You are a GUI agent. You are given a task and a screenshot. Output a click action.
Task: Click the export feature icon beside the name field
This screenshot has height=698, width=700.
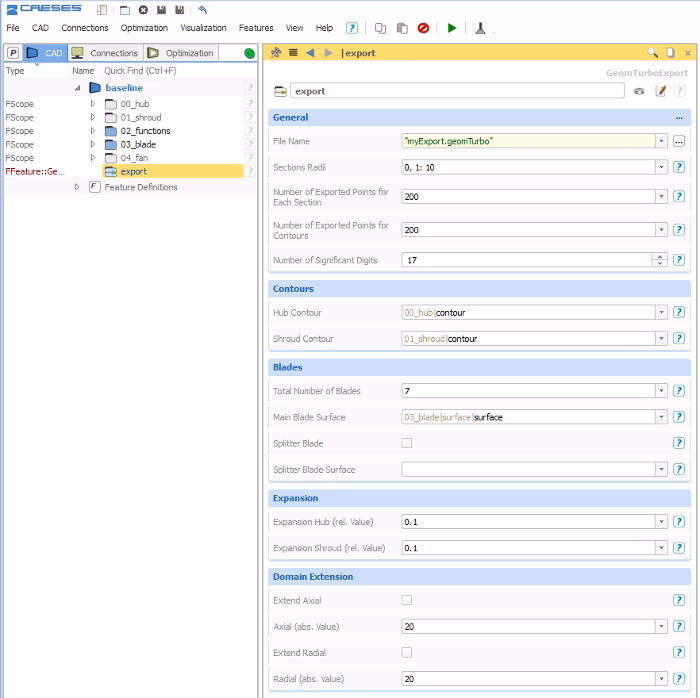tap(280, 91)
